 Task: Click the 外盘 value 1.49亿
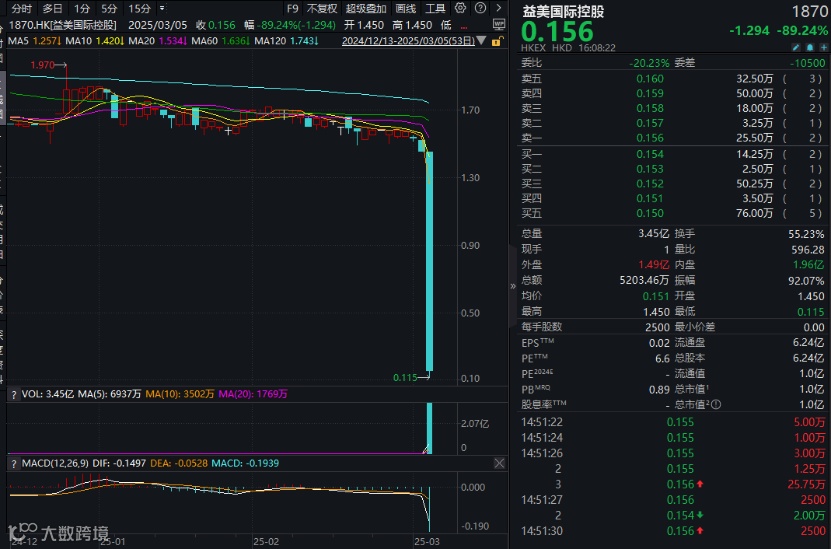point(653,264)
